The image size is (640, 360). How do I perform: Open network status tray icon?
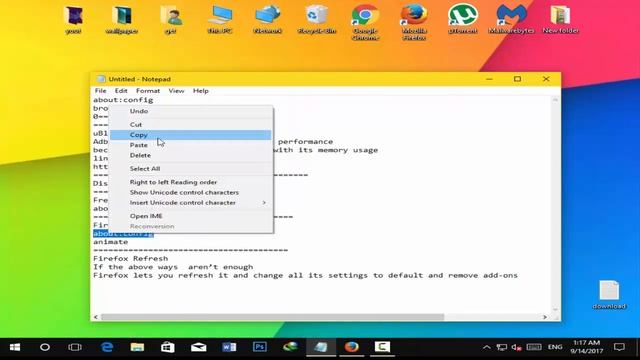(502, 347)
